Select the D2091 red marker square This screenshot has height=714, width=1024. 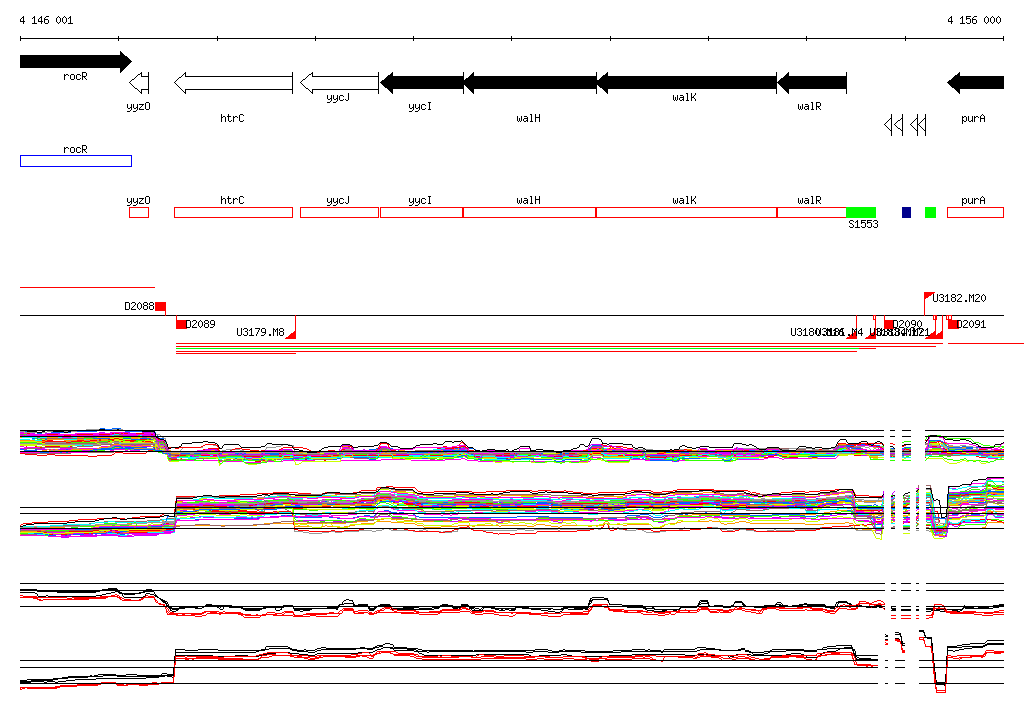pos(953,324)
